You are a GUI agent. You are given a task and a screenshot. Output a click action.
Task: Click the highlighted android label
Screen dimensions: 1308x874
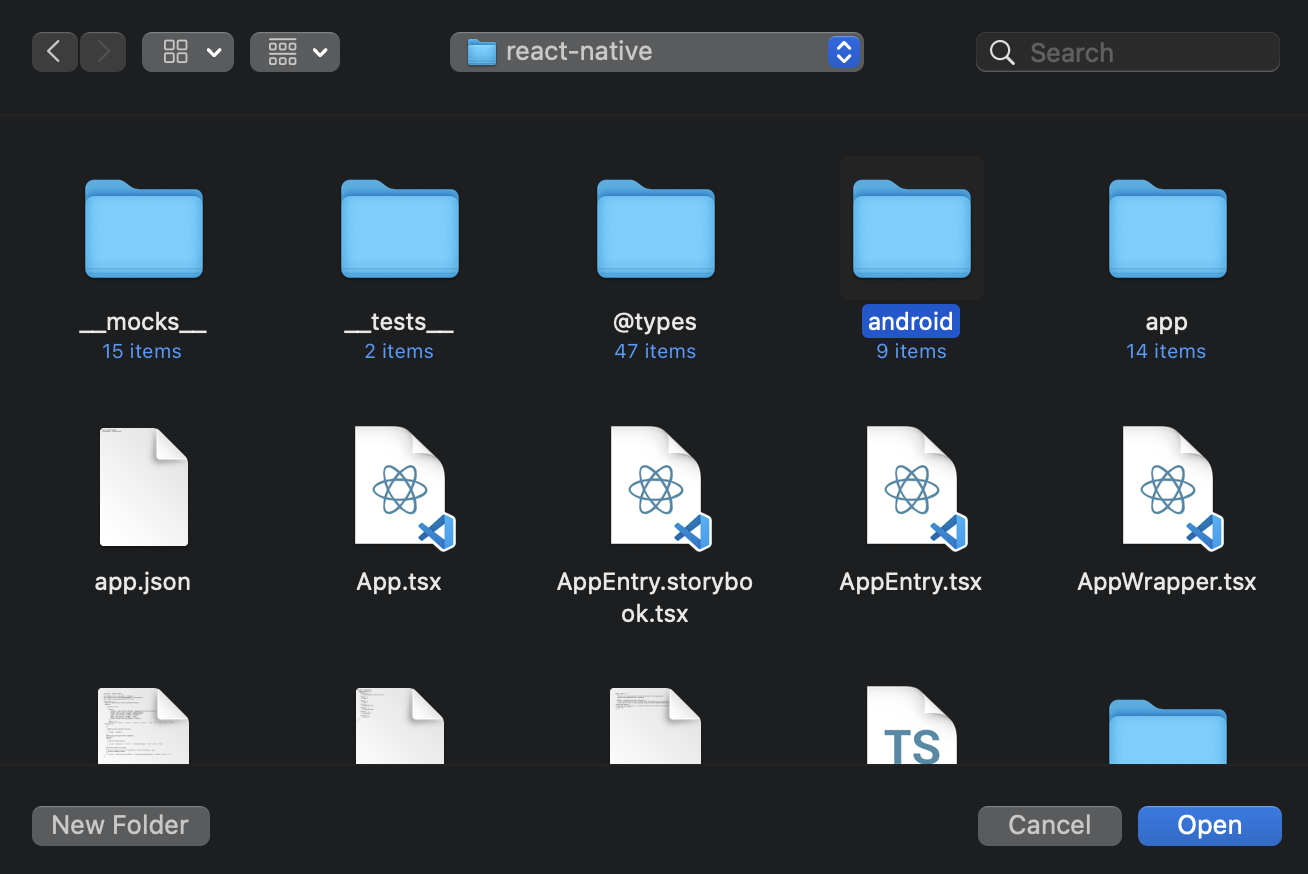click(911, 322)
